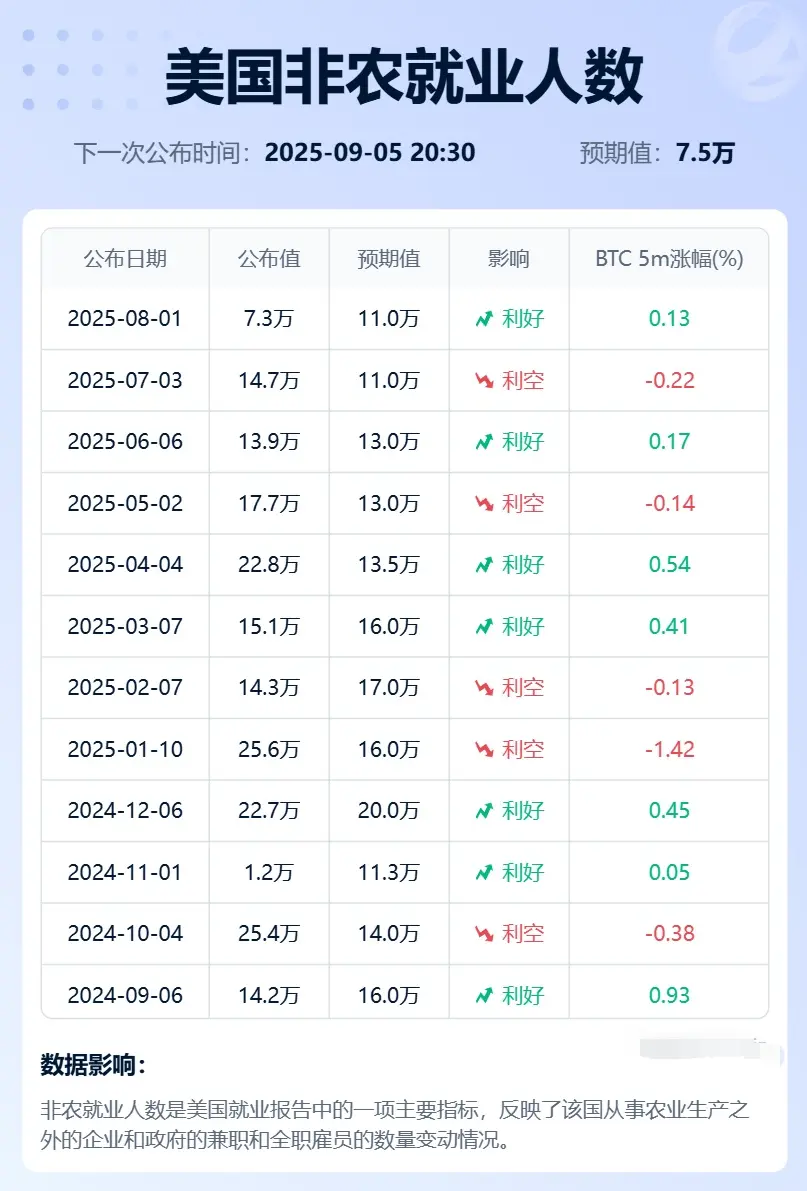
Task: Click the 数据影响 section heading
Action: pyautogui.click(x=93, y=1065)
